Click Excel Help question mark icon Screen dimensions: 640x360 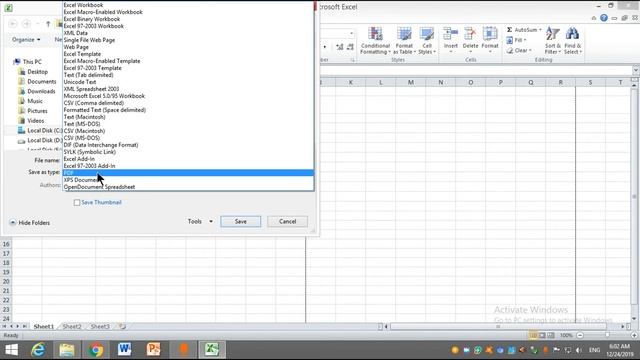coord(604,18)
